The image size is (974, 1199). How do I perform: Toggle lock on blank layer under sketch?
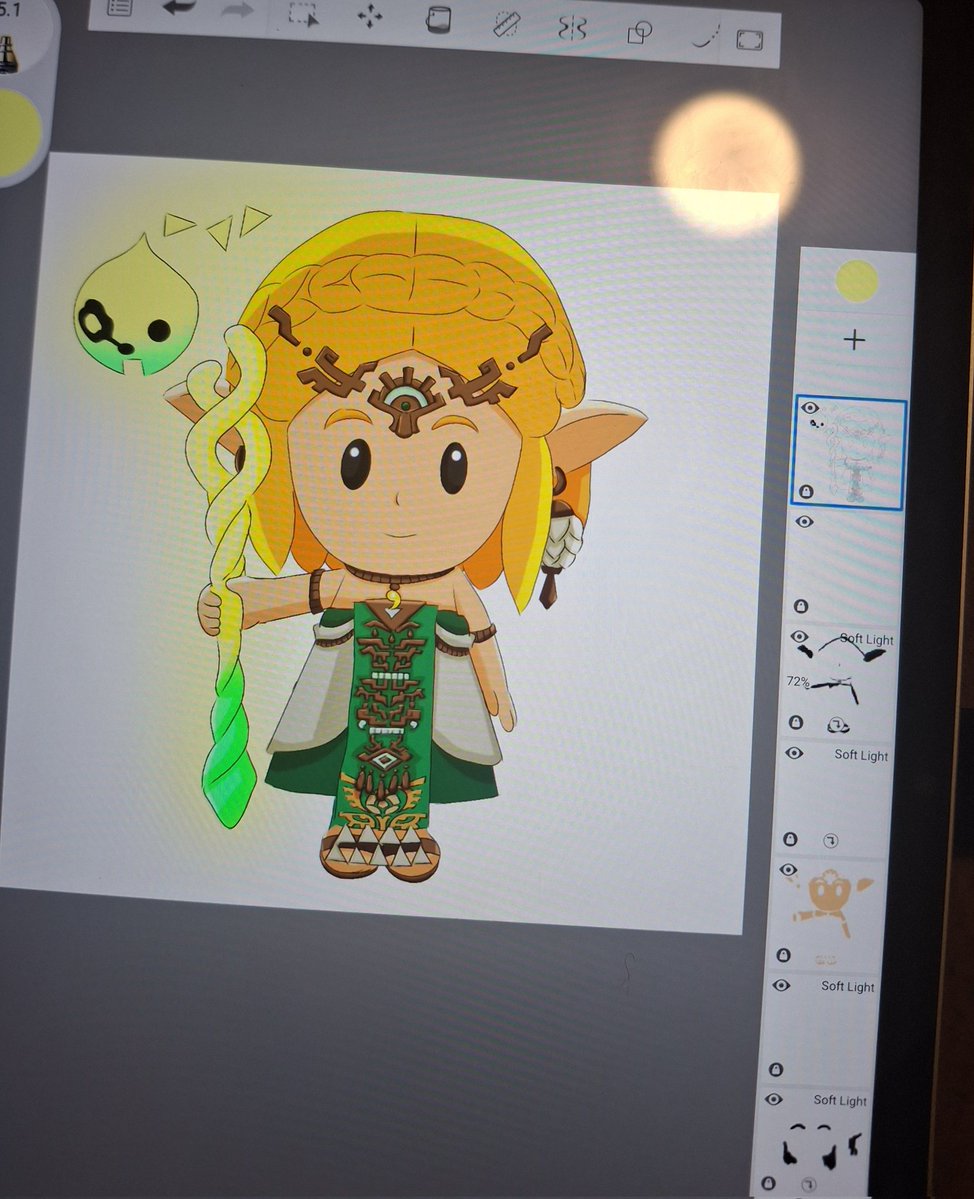pos(800,606)
